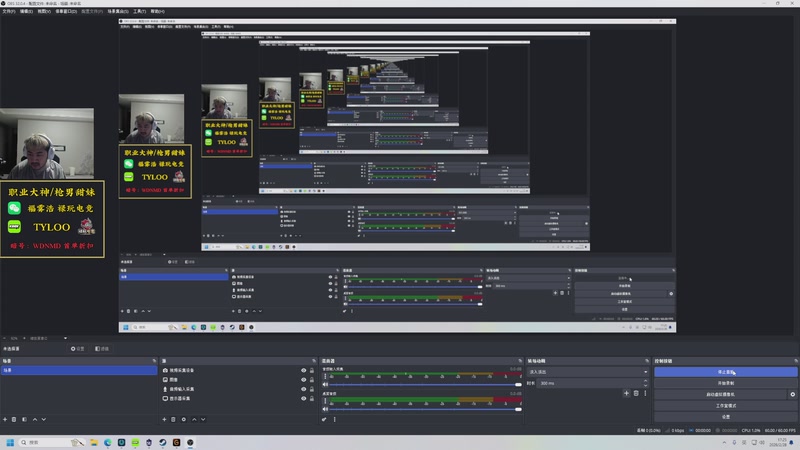Pop out the Scenes dock panel
800x450 pixels.
click(154, 361)
